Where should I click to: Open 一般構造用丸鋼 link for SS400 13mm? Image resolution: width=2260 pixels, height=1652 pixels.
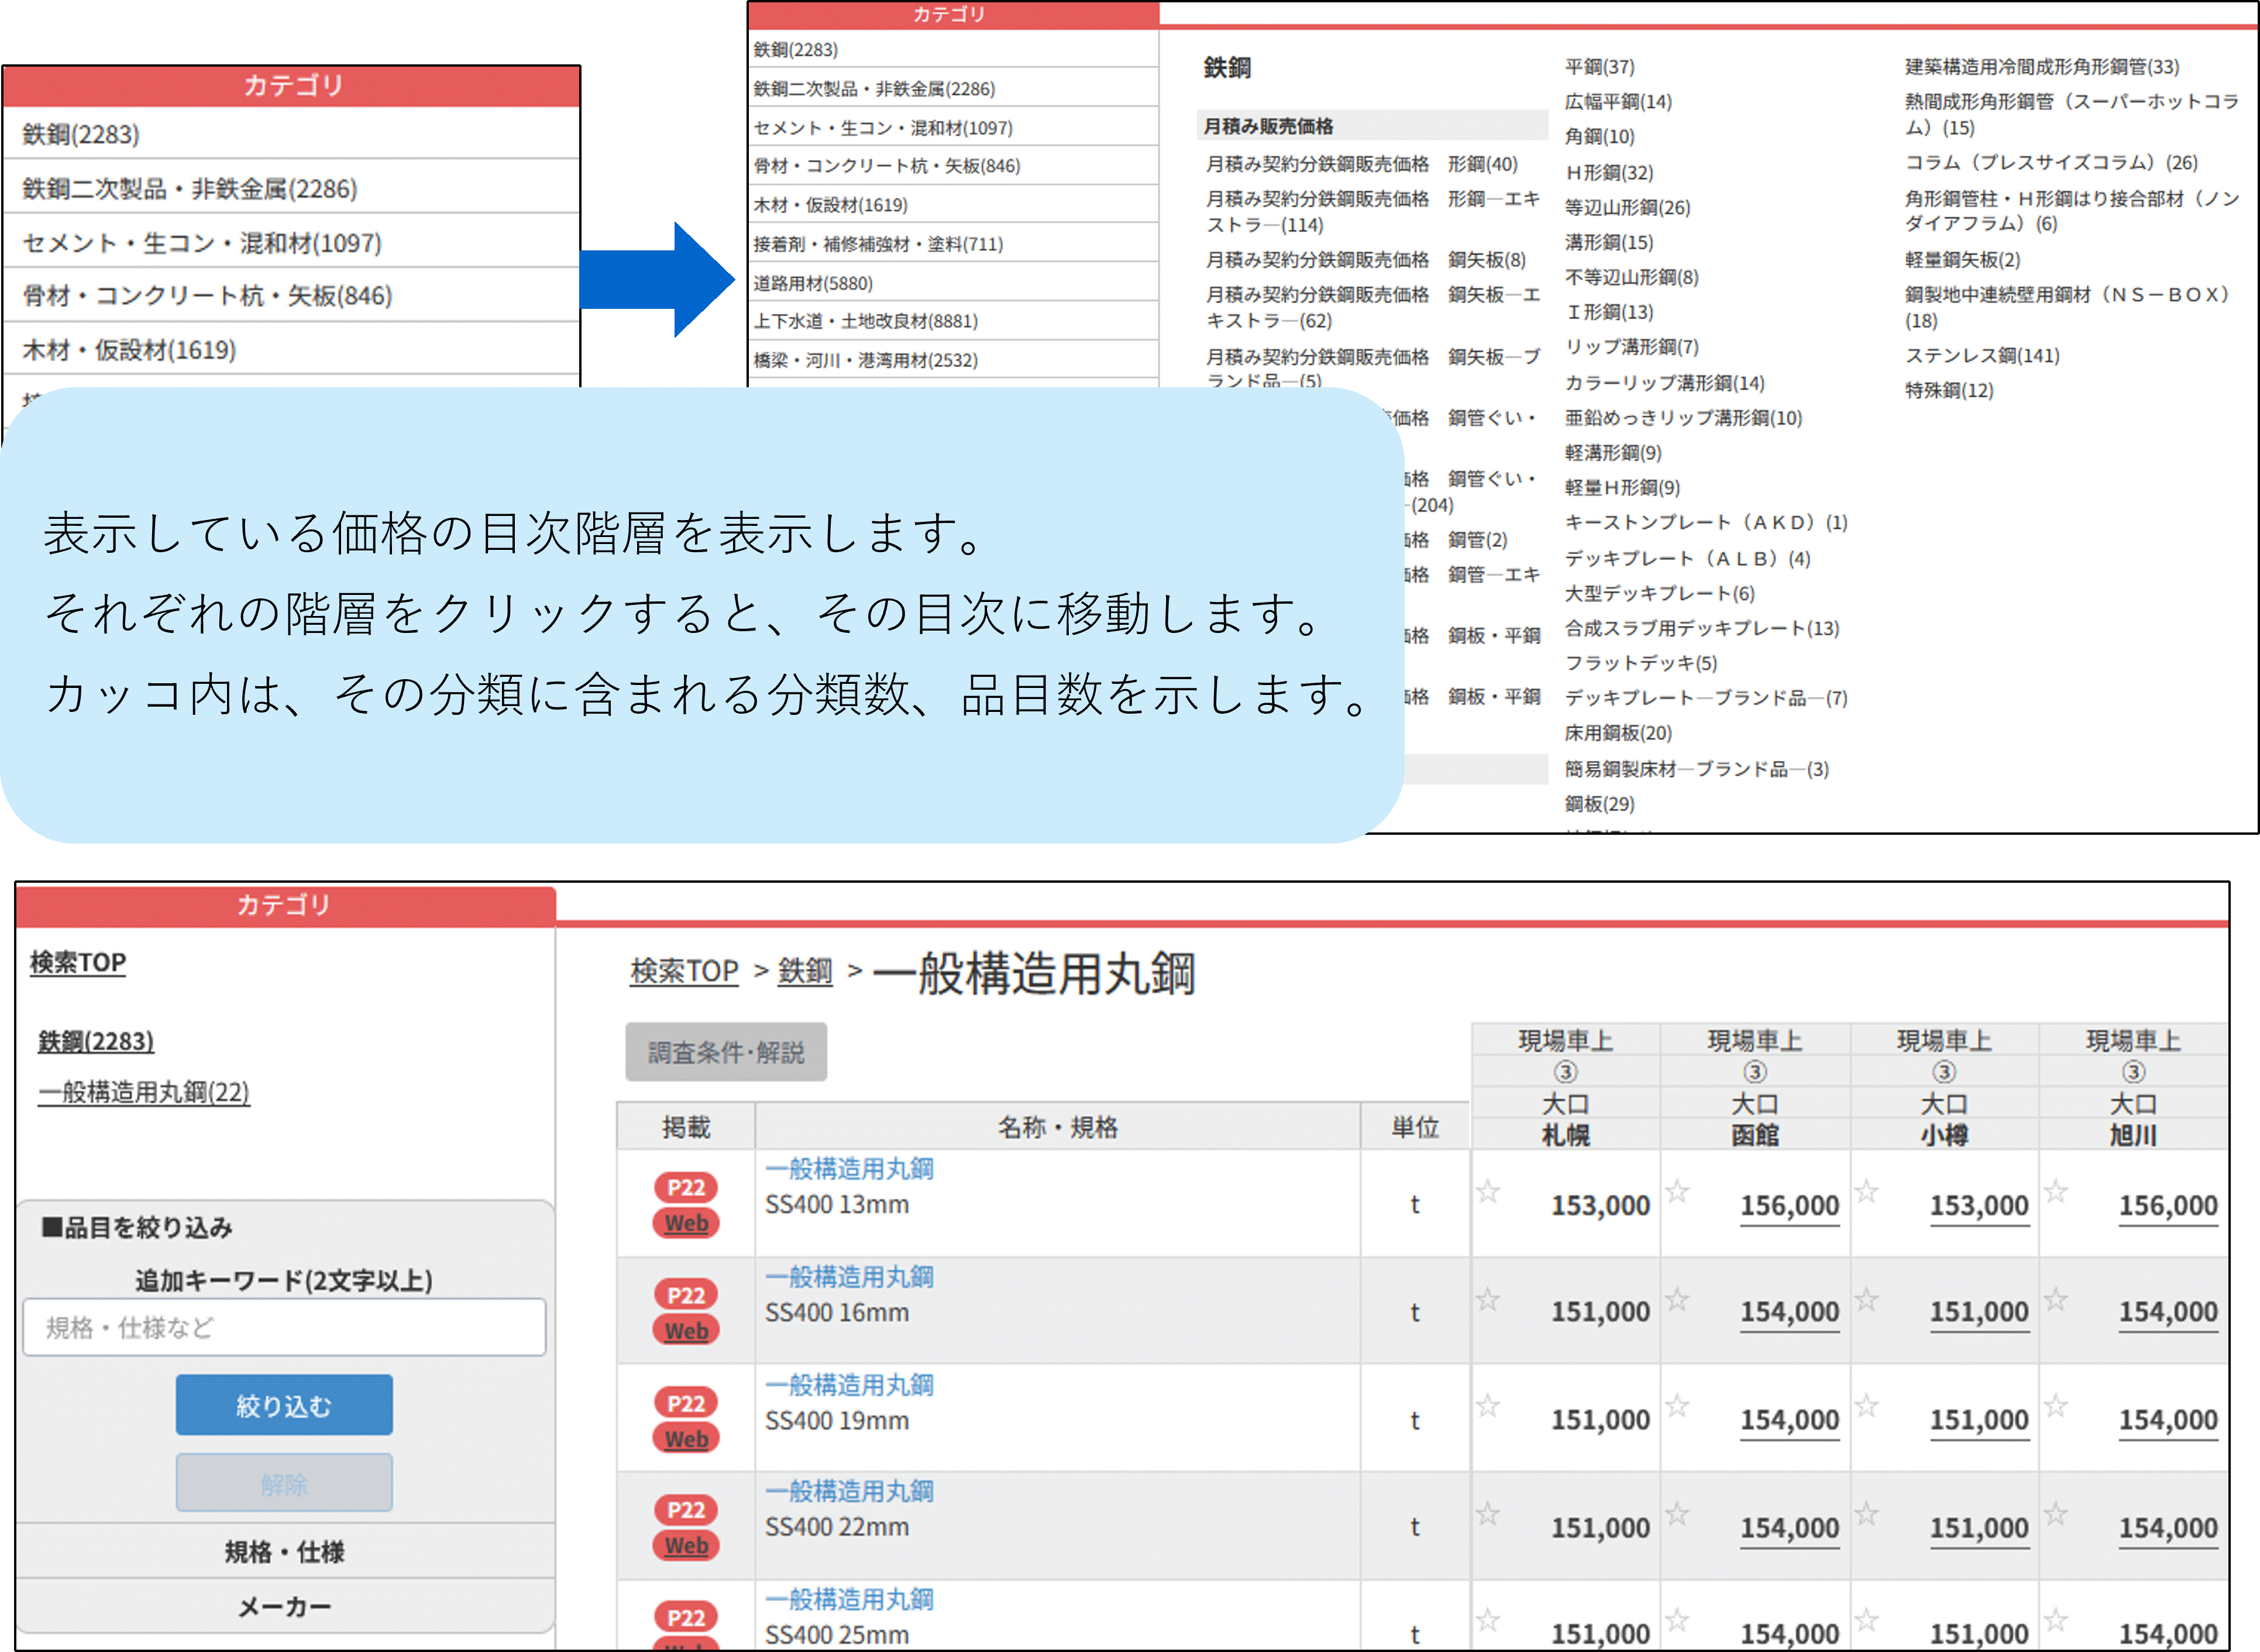(849, 1168)
